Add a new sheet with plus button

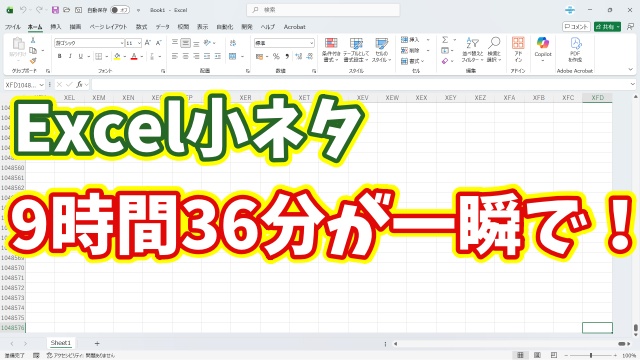tap(97, 344)
